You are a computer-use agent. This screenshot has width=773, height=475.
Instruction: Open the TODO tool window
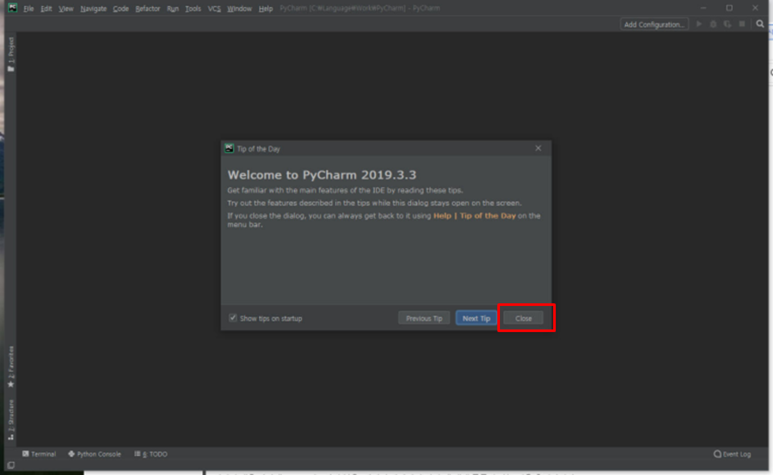[x=151, y=454]
